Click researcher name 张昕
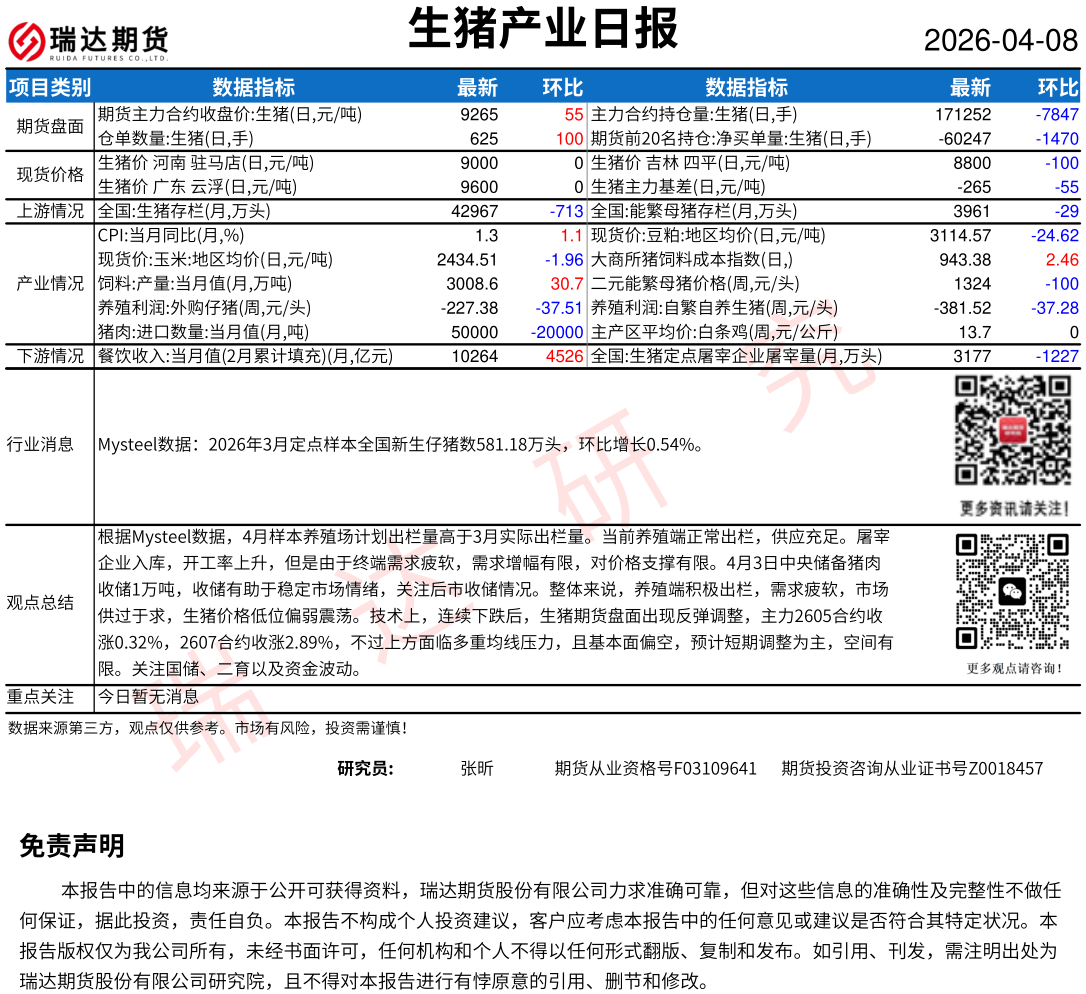Image resolution: width=1086 pixels, height=994 pixels. pyautogui.click(x=476, y=768)
